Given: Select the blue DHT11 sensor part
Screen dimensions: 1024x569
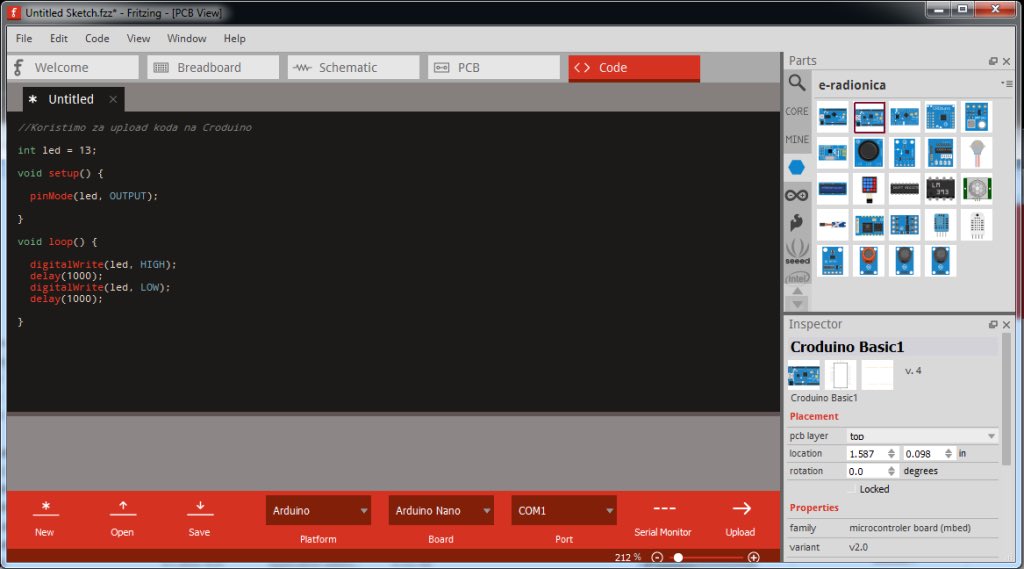Looking at the screenshot, I should click(940, 225).
